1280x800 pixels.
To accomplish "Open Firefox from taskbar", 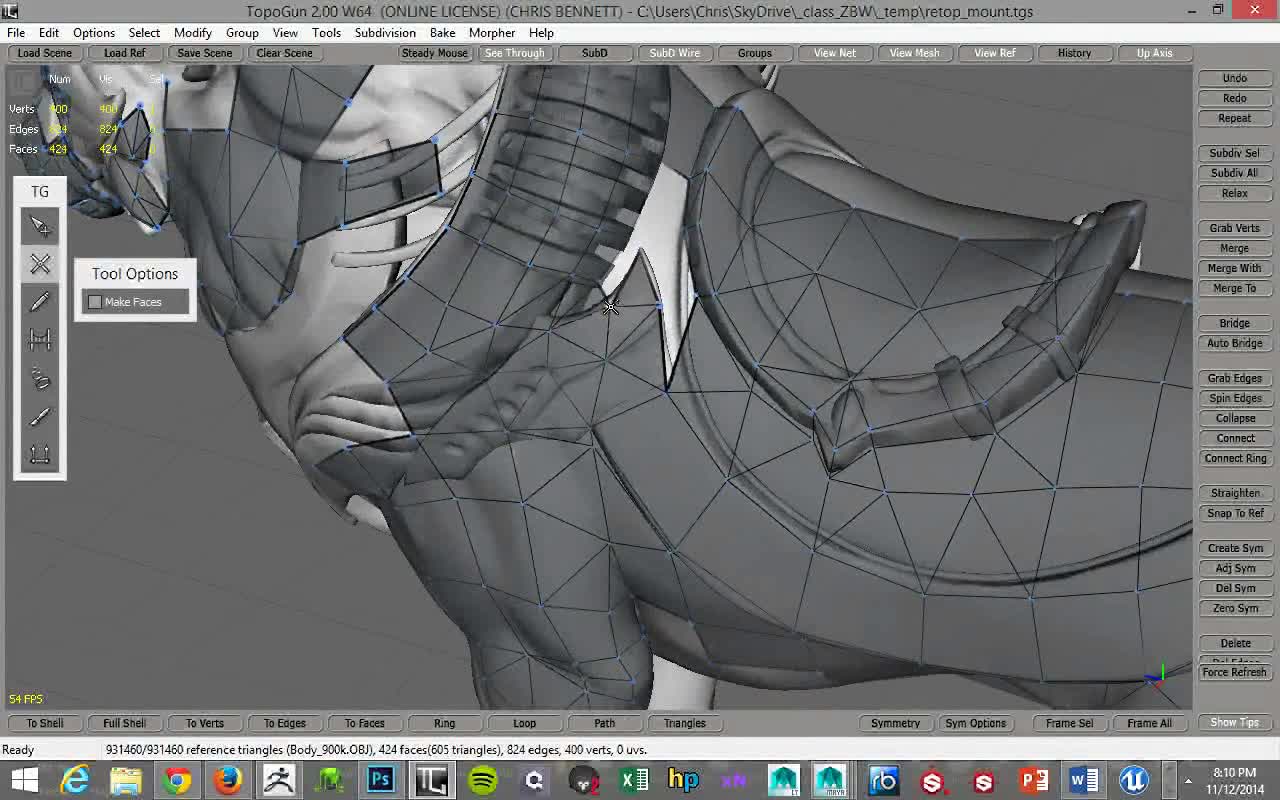I will tap(228, 780).
